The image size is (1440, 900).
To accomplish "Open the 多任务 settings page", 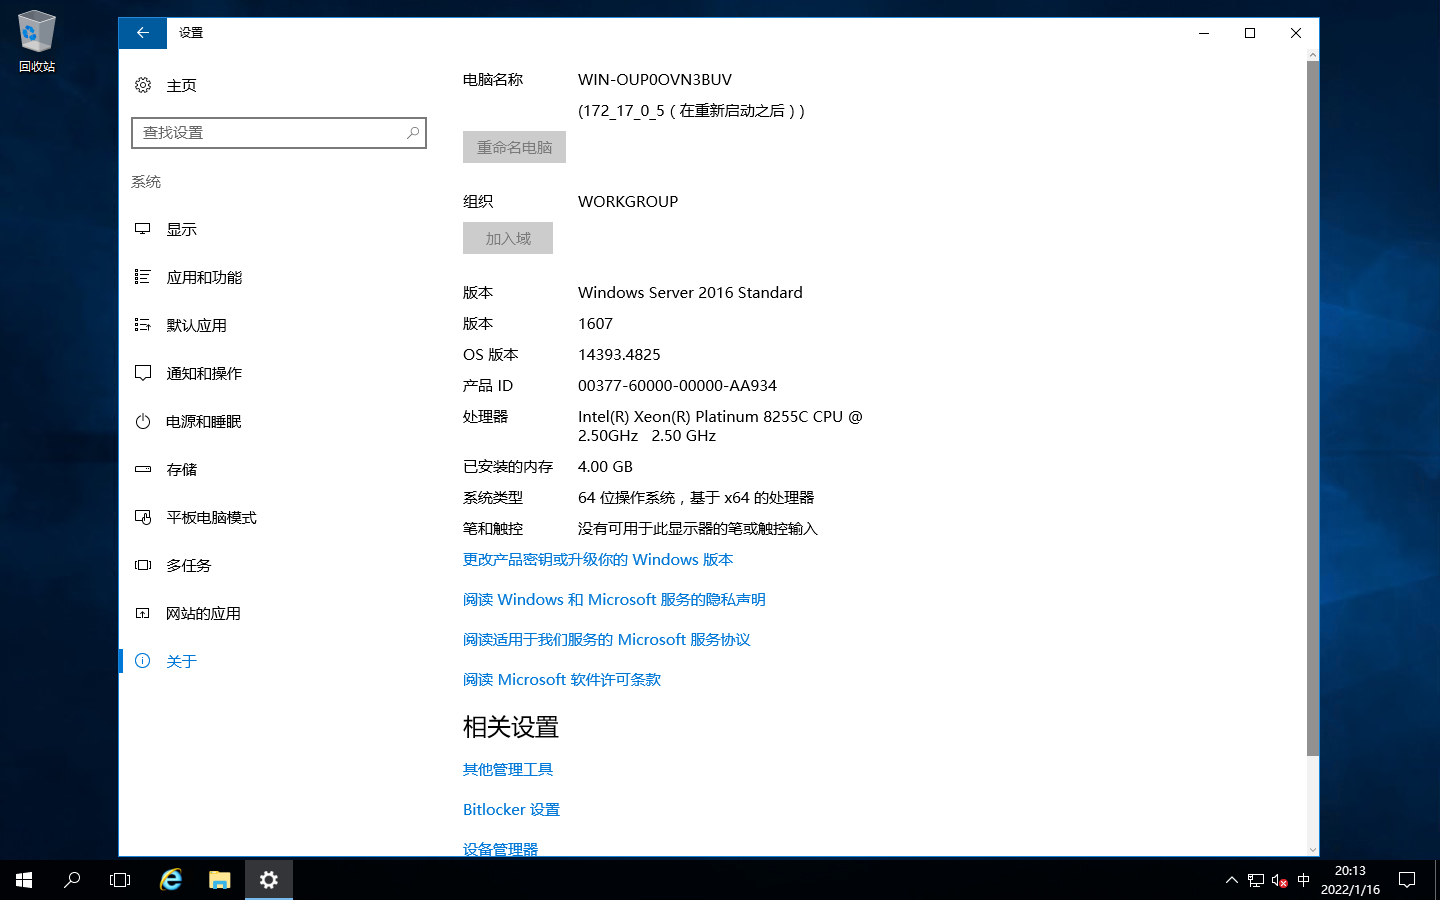I will [x=189, y=565].
